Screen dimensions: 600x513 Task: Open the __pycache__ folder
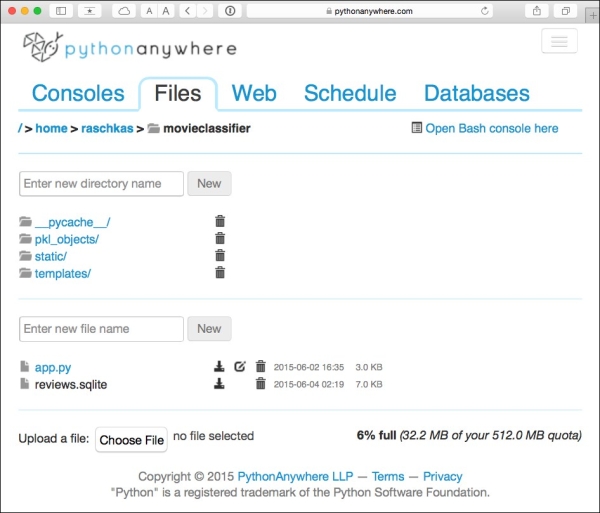pos(72,222)
